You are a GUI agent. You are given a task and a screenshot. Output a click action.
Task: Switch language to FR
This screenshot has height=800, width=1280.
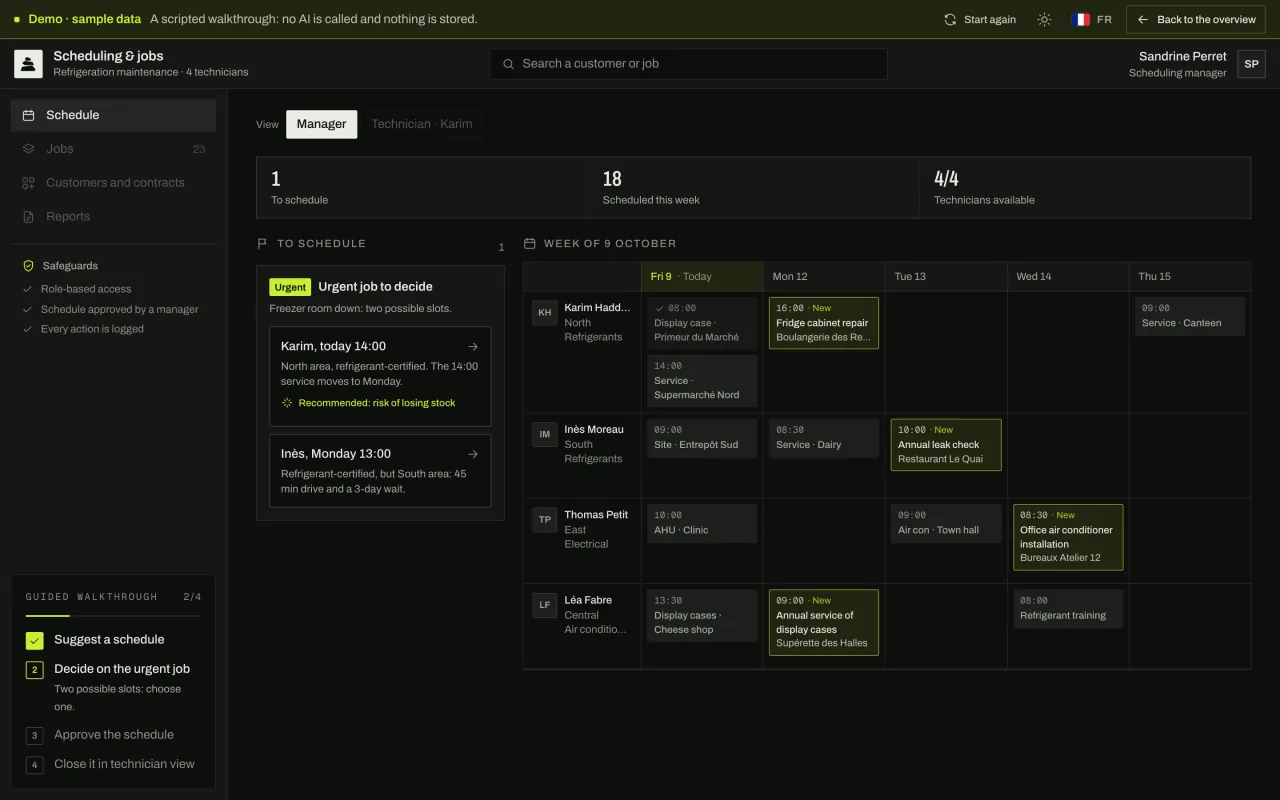tap(1092, 19)
